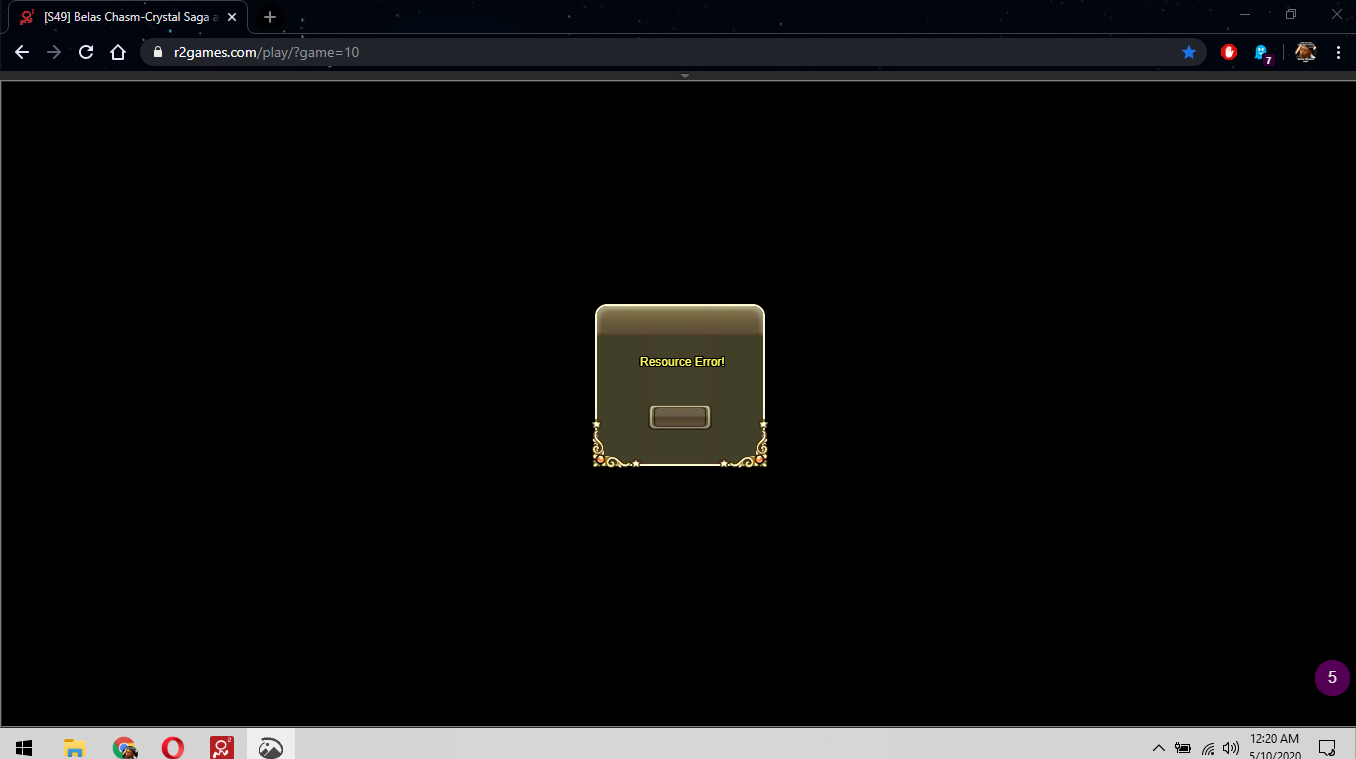Viewport: 1356px width, 759px height.
Task: View site info via the lock icon
Action: (157, 52)
